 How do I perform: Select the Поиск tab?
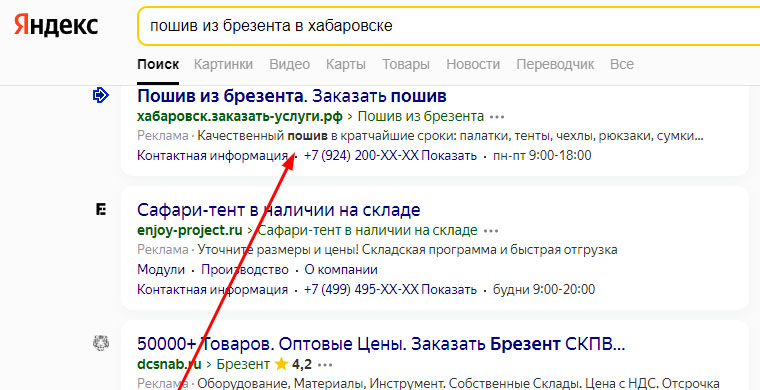[x=158, y=64]
